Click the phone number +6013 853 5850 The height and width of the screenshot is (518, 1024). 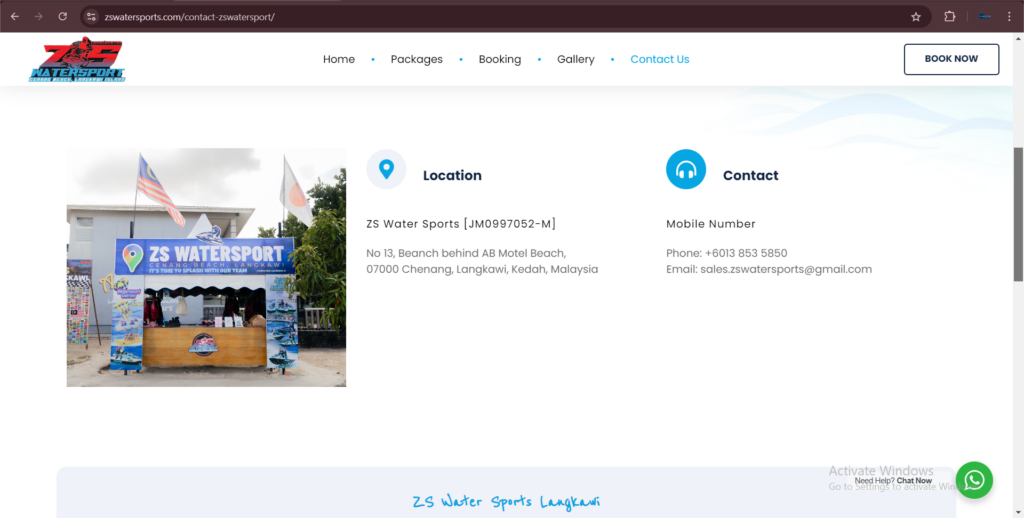pyautogui.click(x=746, y=253)
